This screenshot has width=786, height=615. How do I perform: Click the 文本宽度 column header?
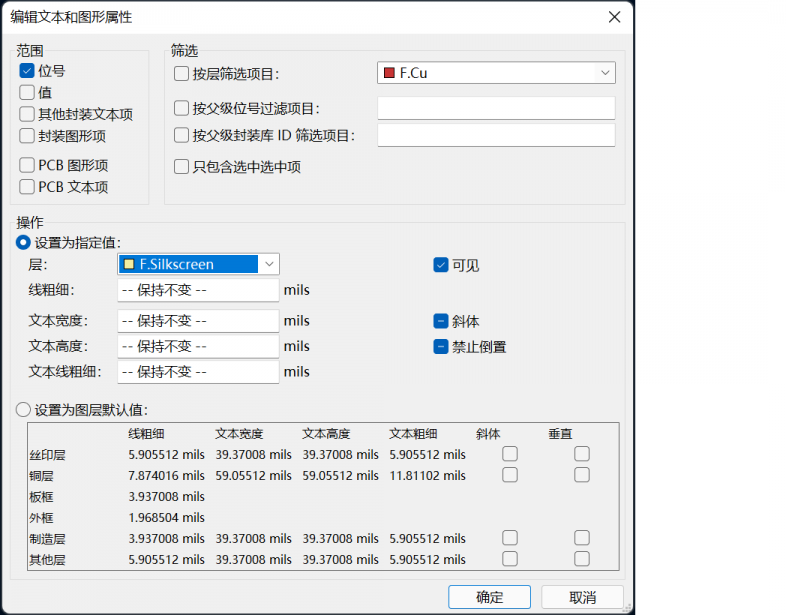tap(239, 434)
